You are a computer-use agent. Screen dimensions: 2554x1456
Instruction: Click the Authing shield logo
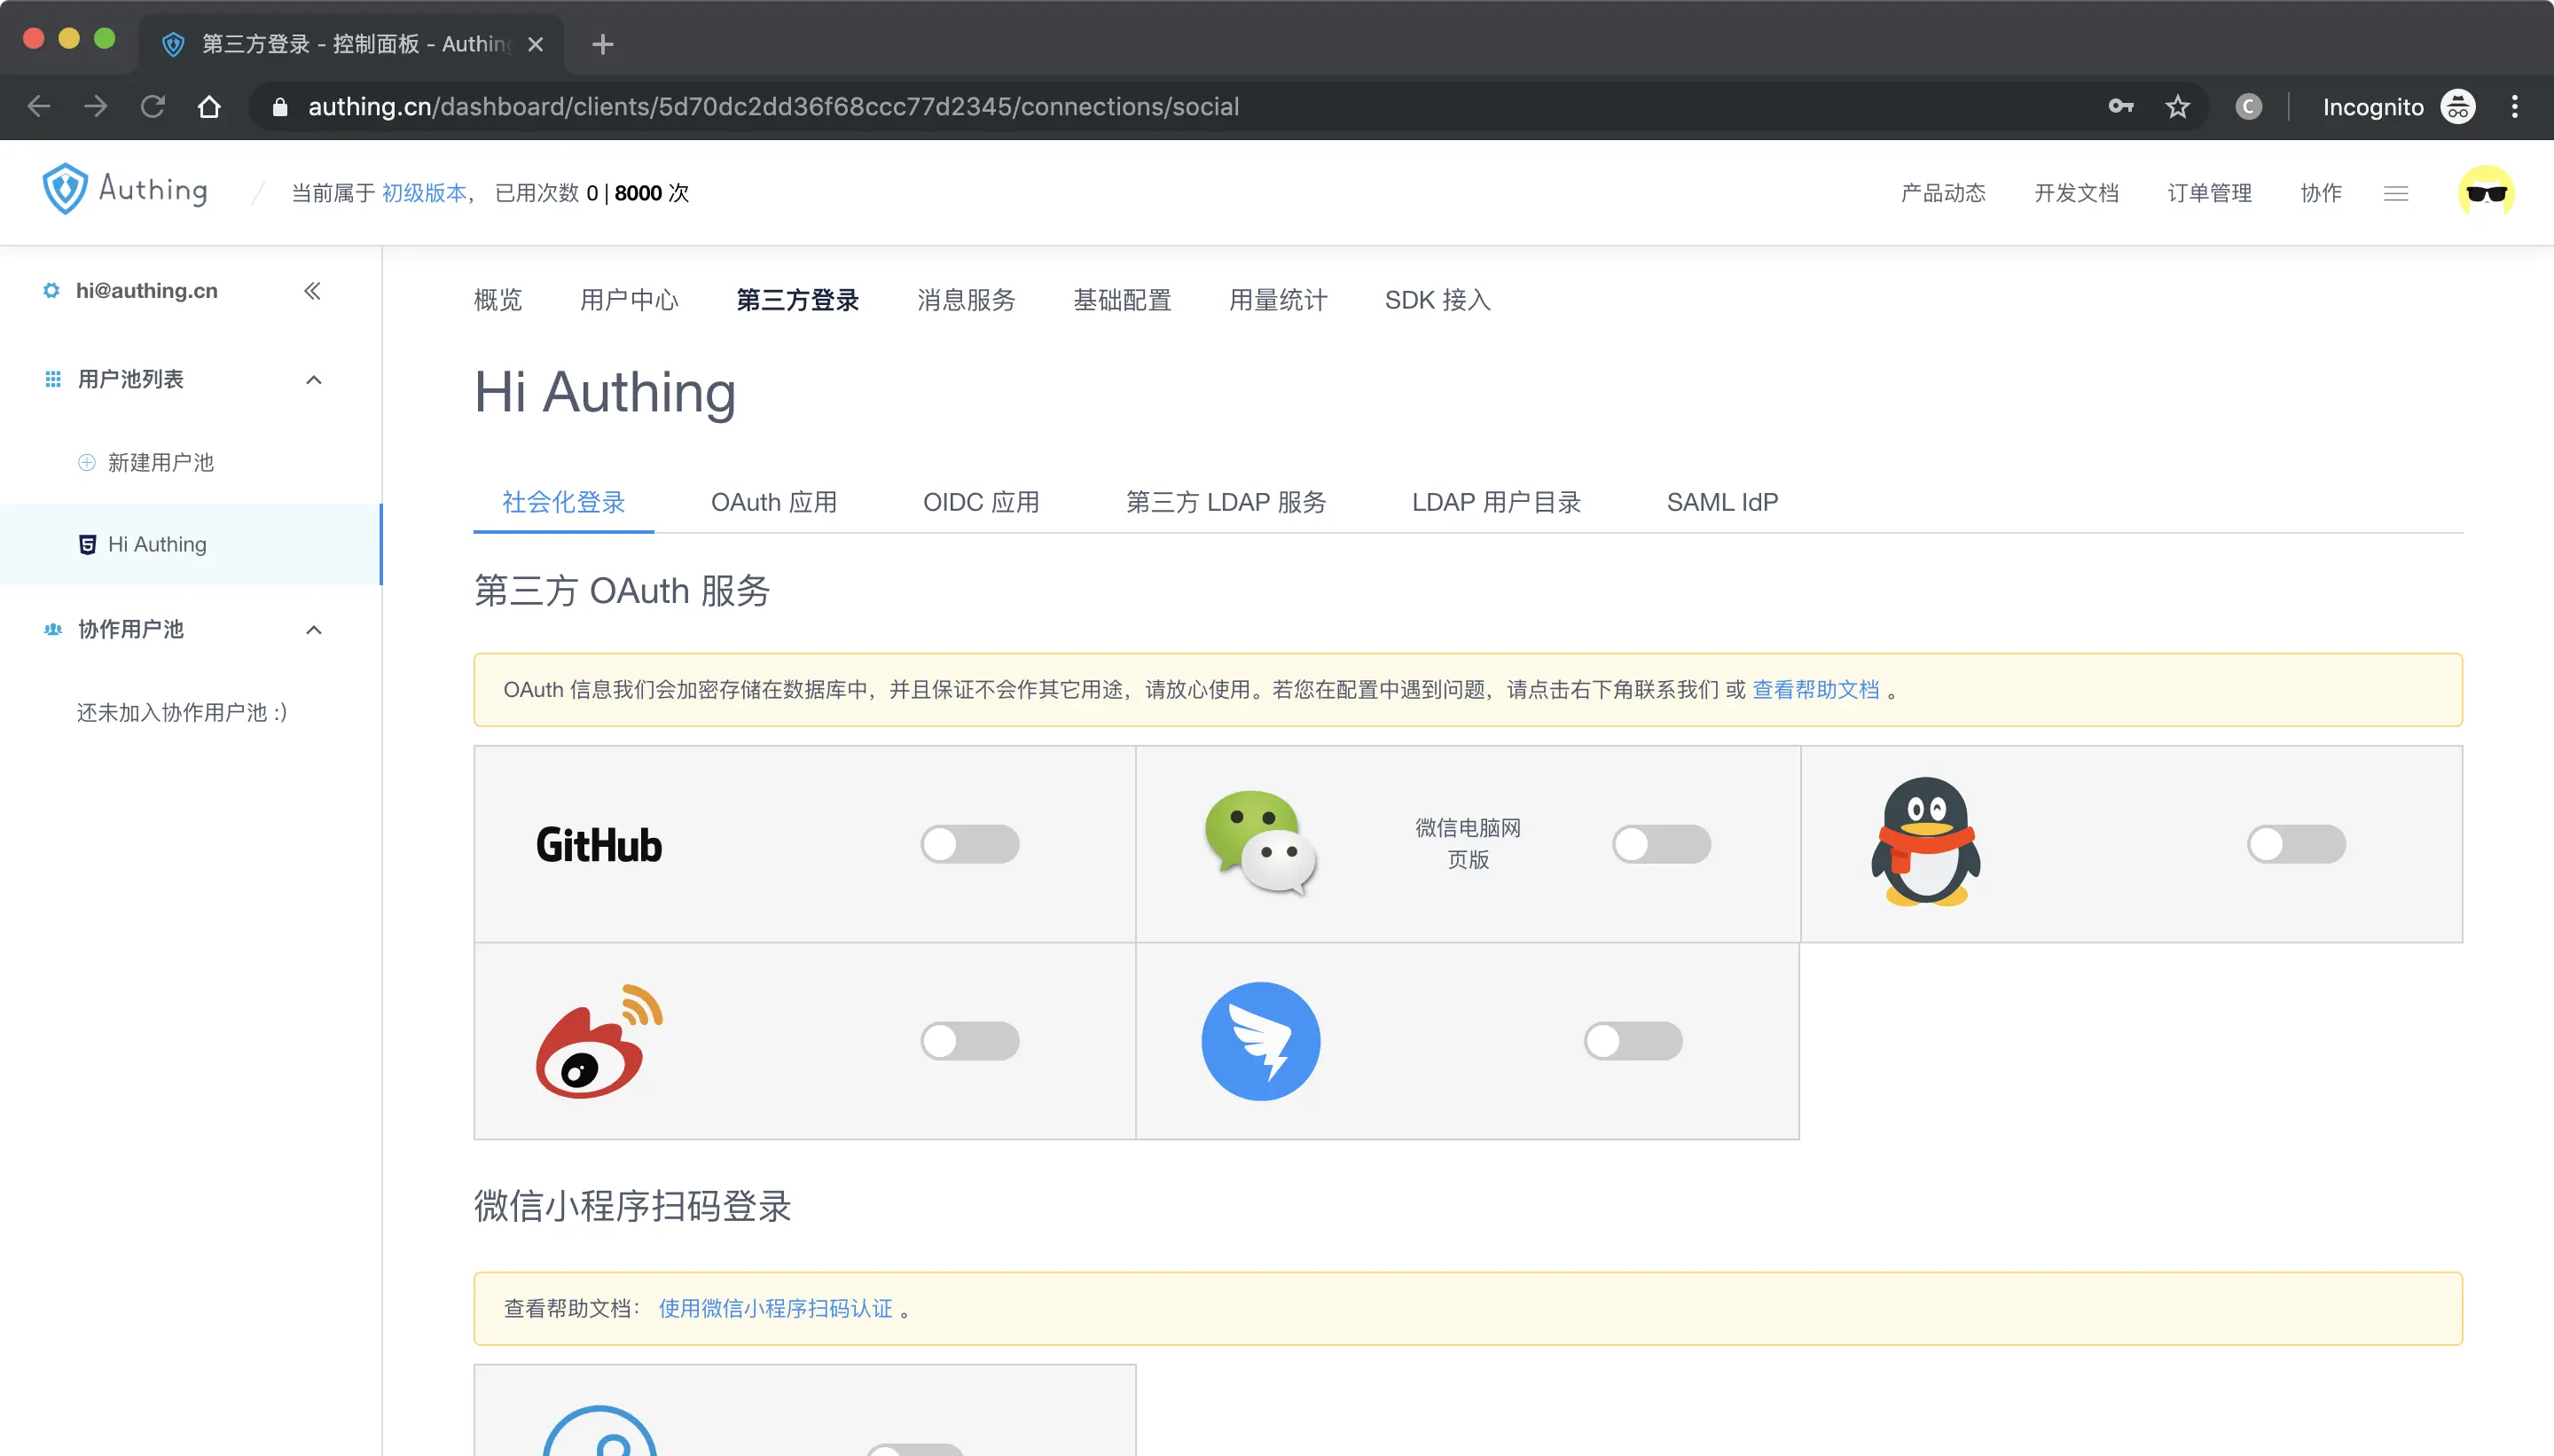click(x=65, y=190)
